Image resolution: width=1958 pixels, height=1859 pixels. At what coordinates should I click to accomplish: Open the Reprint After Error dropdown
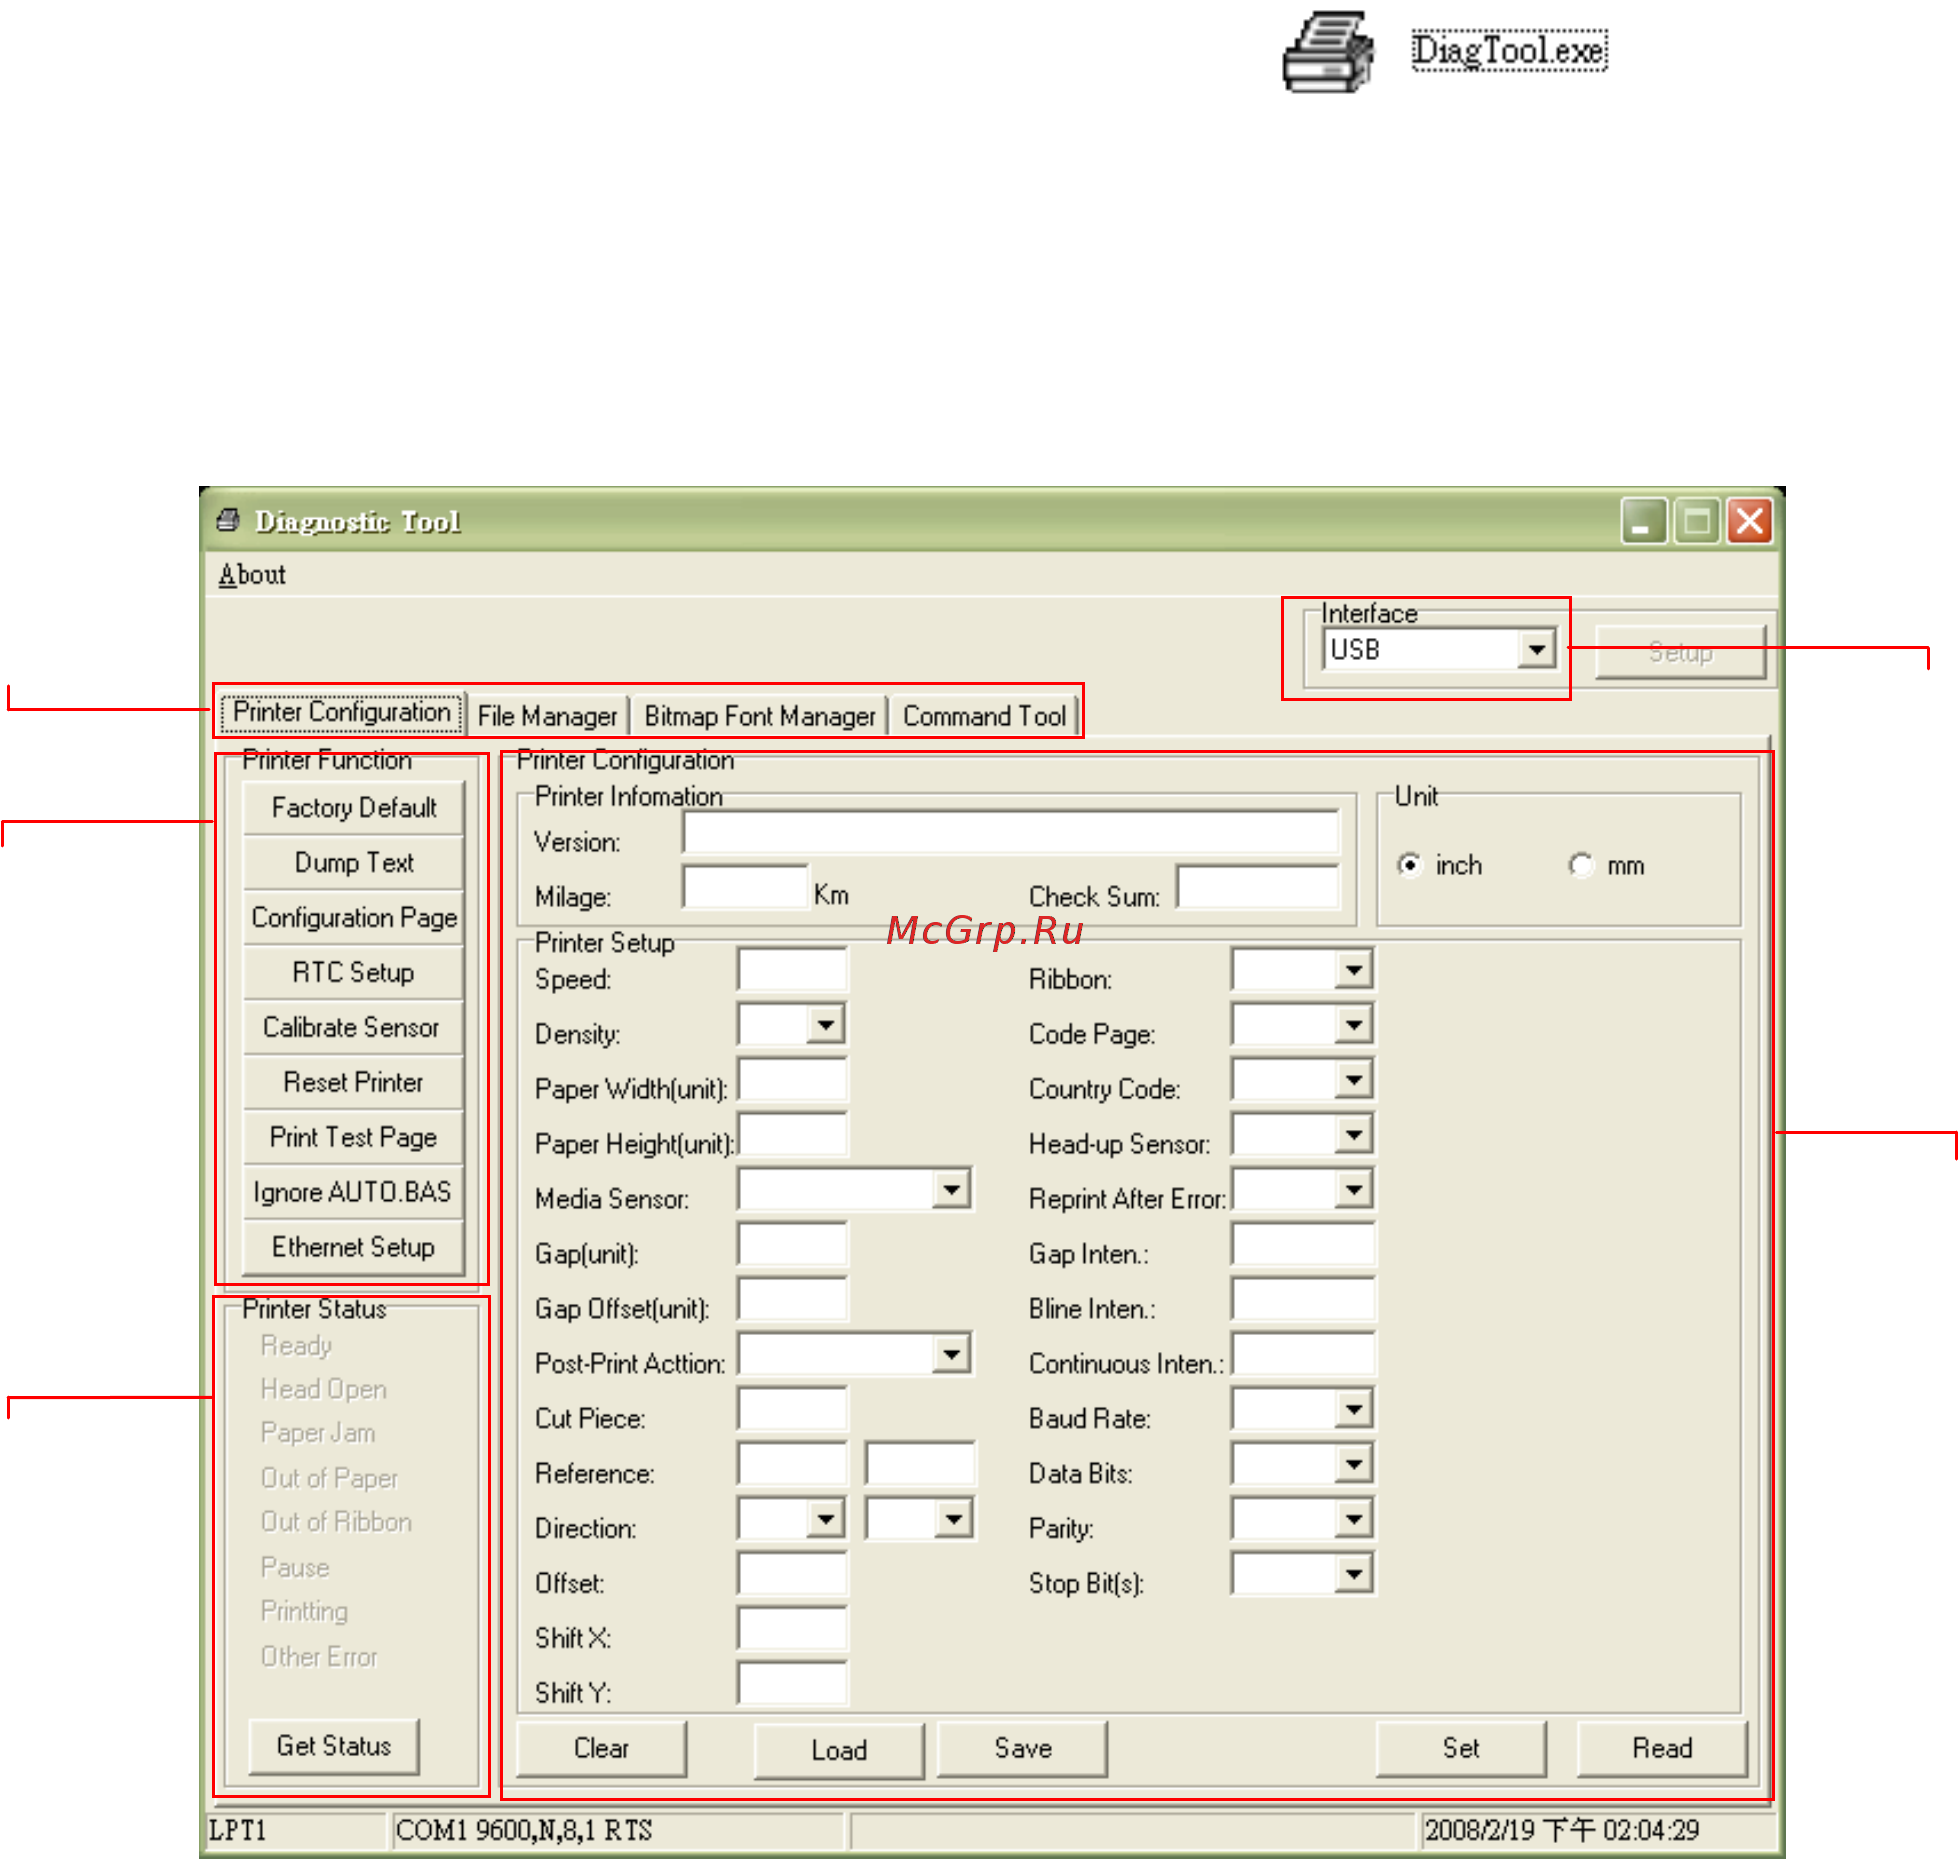(1354, 1189)
